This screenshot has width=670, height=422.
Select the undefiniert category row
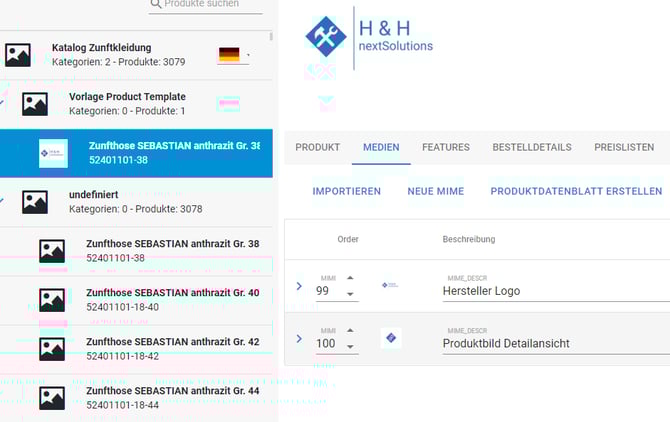[136, 202]
